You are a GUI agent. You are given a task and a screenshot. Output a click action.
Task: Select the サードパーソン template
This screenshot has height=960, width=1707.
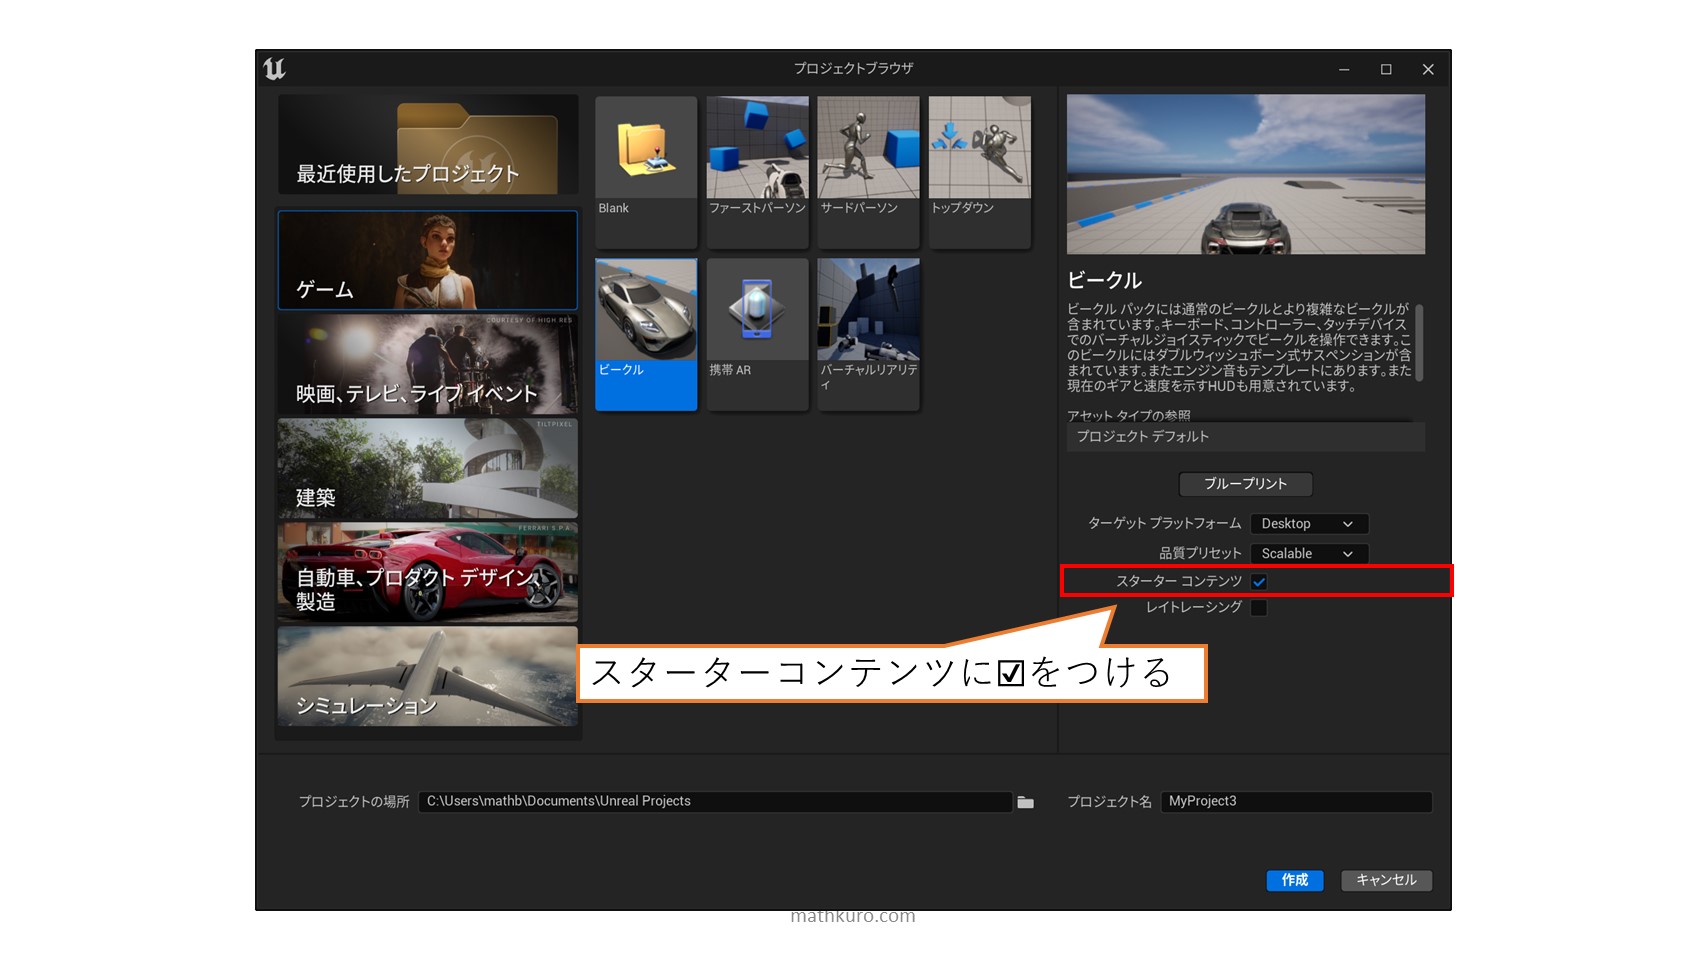pyautogui.click(x=868, y=150)
